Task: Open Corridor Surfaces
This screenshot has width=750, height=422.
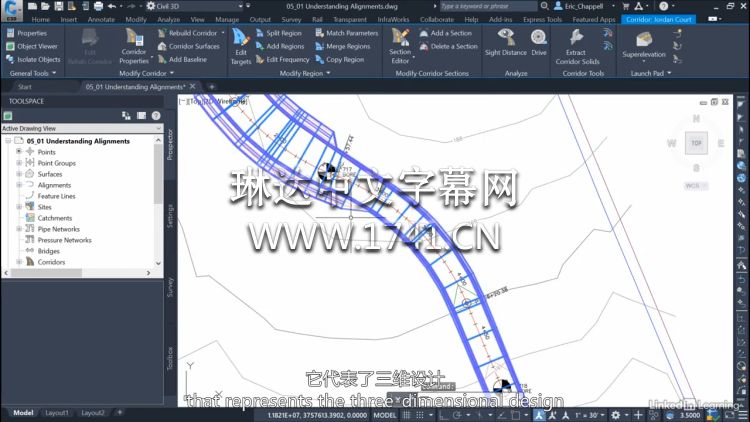Action: 188,46
